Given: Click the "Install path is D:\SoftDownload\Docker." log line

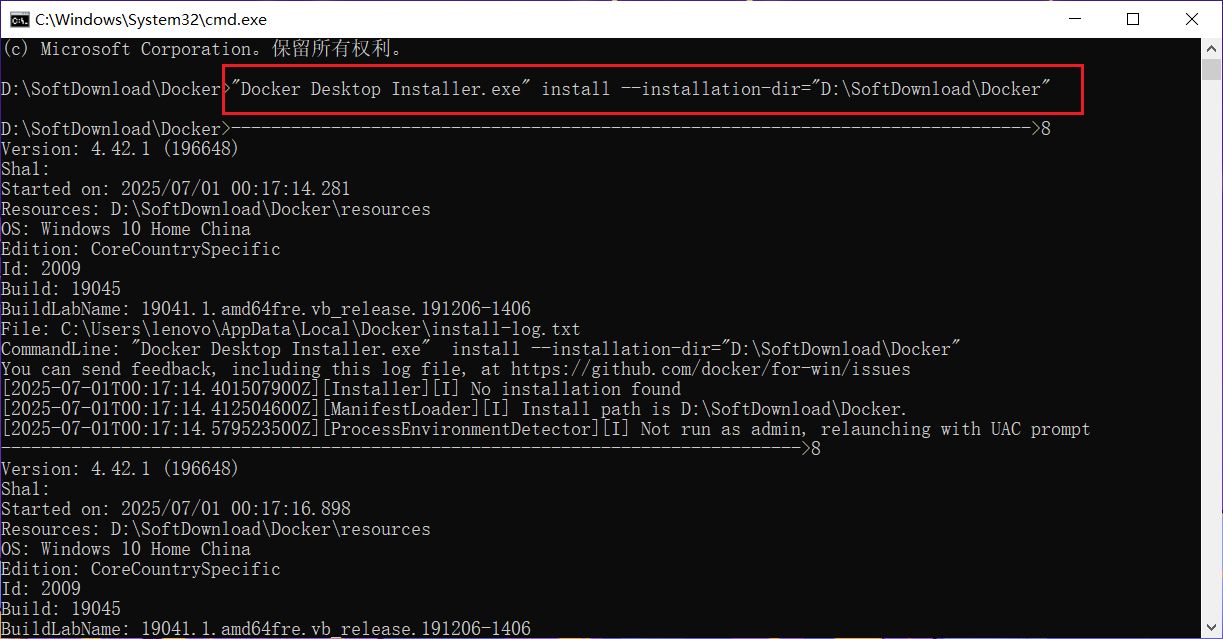Looking at the screenshot, I should click(454, 409).
